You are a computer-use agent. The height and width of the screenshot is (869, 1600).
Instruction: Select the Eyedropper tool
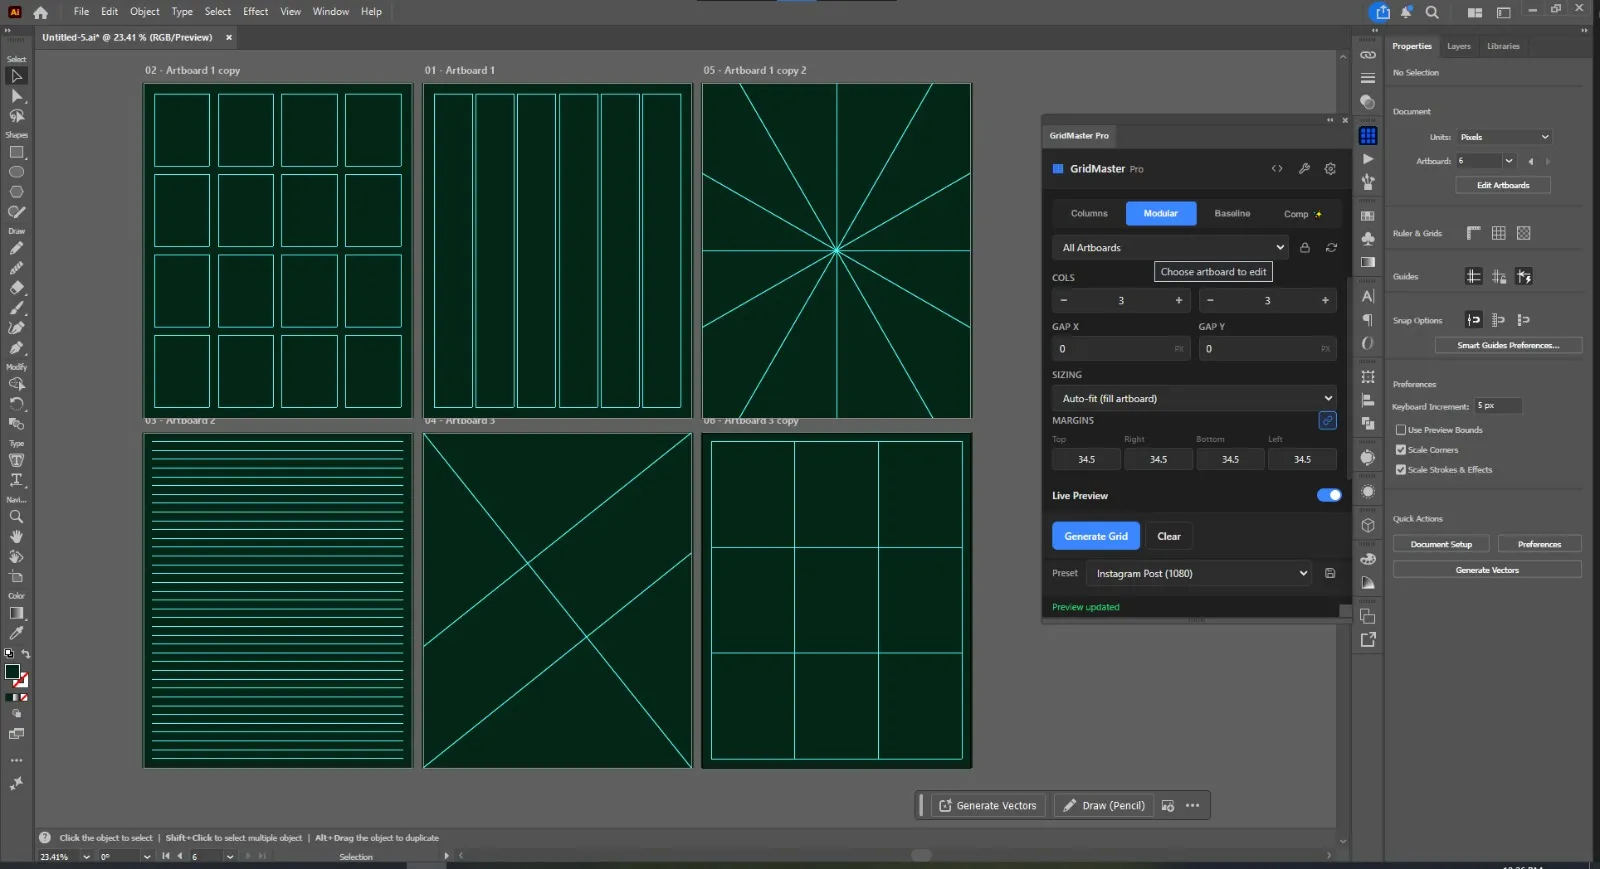coord(16,633)
